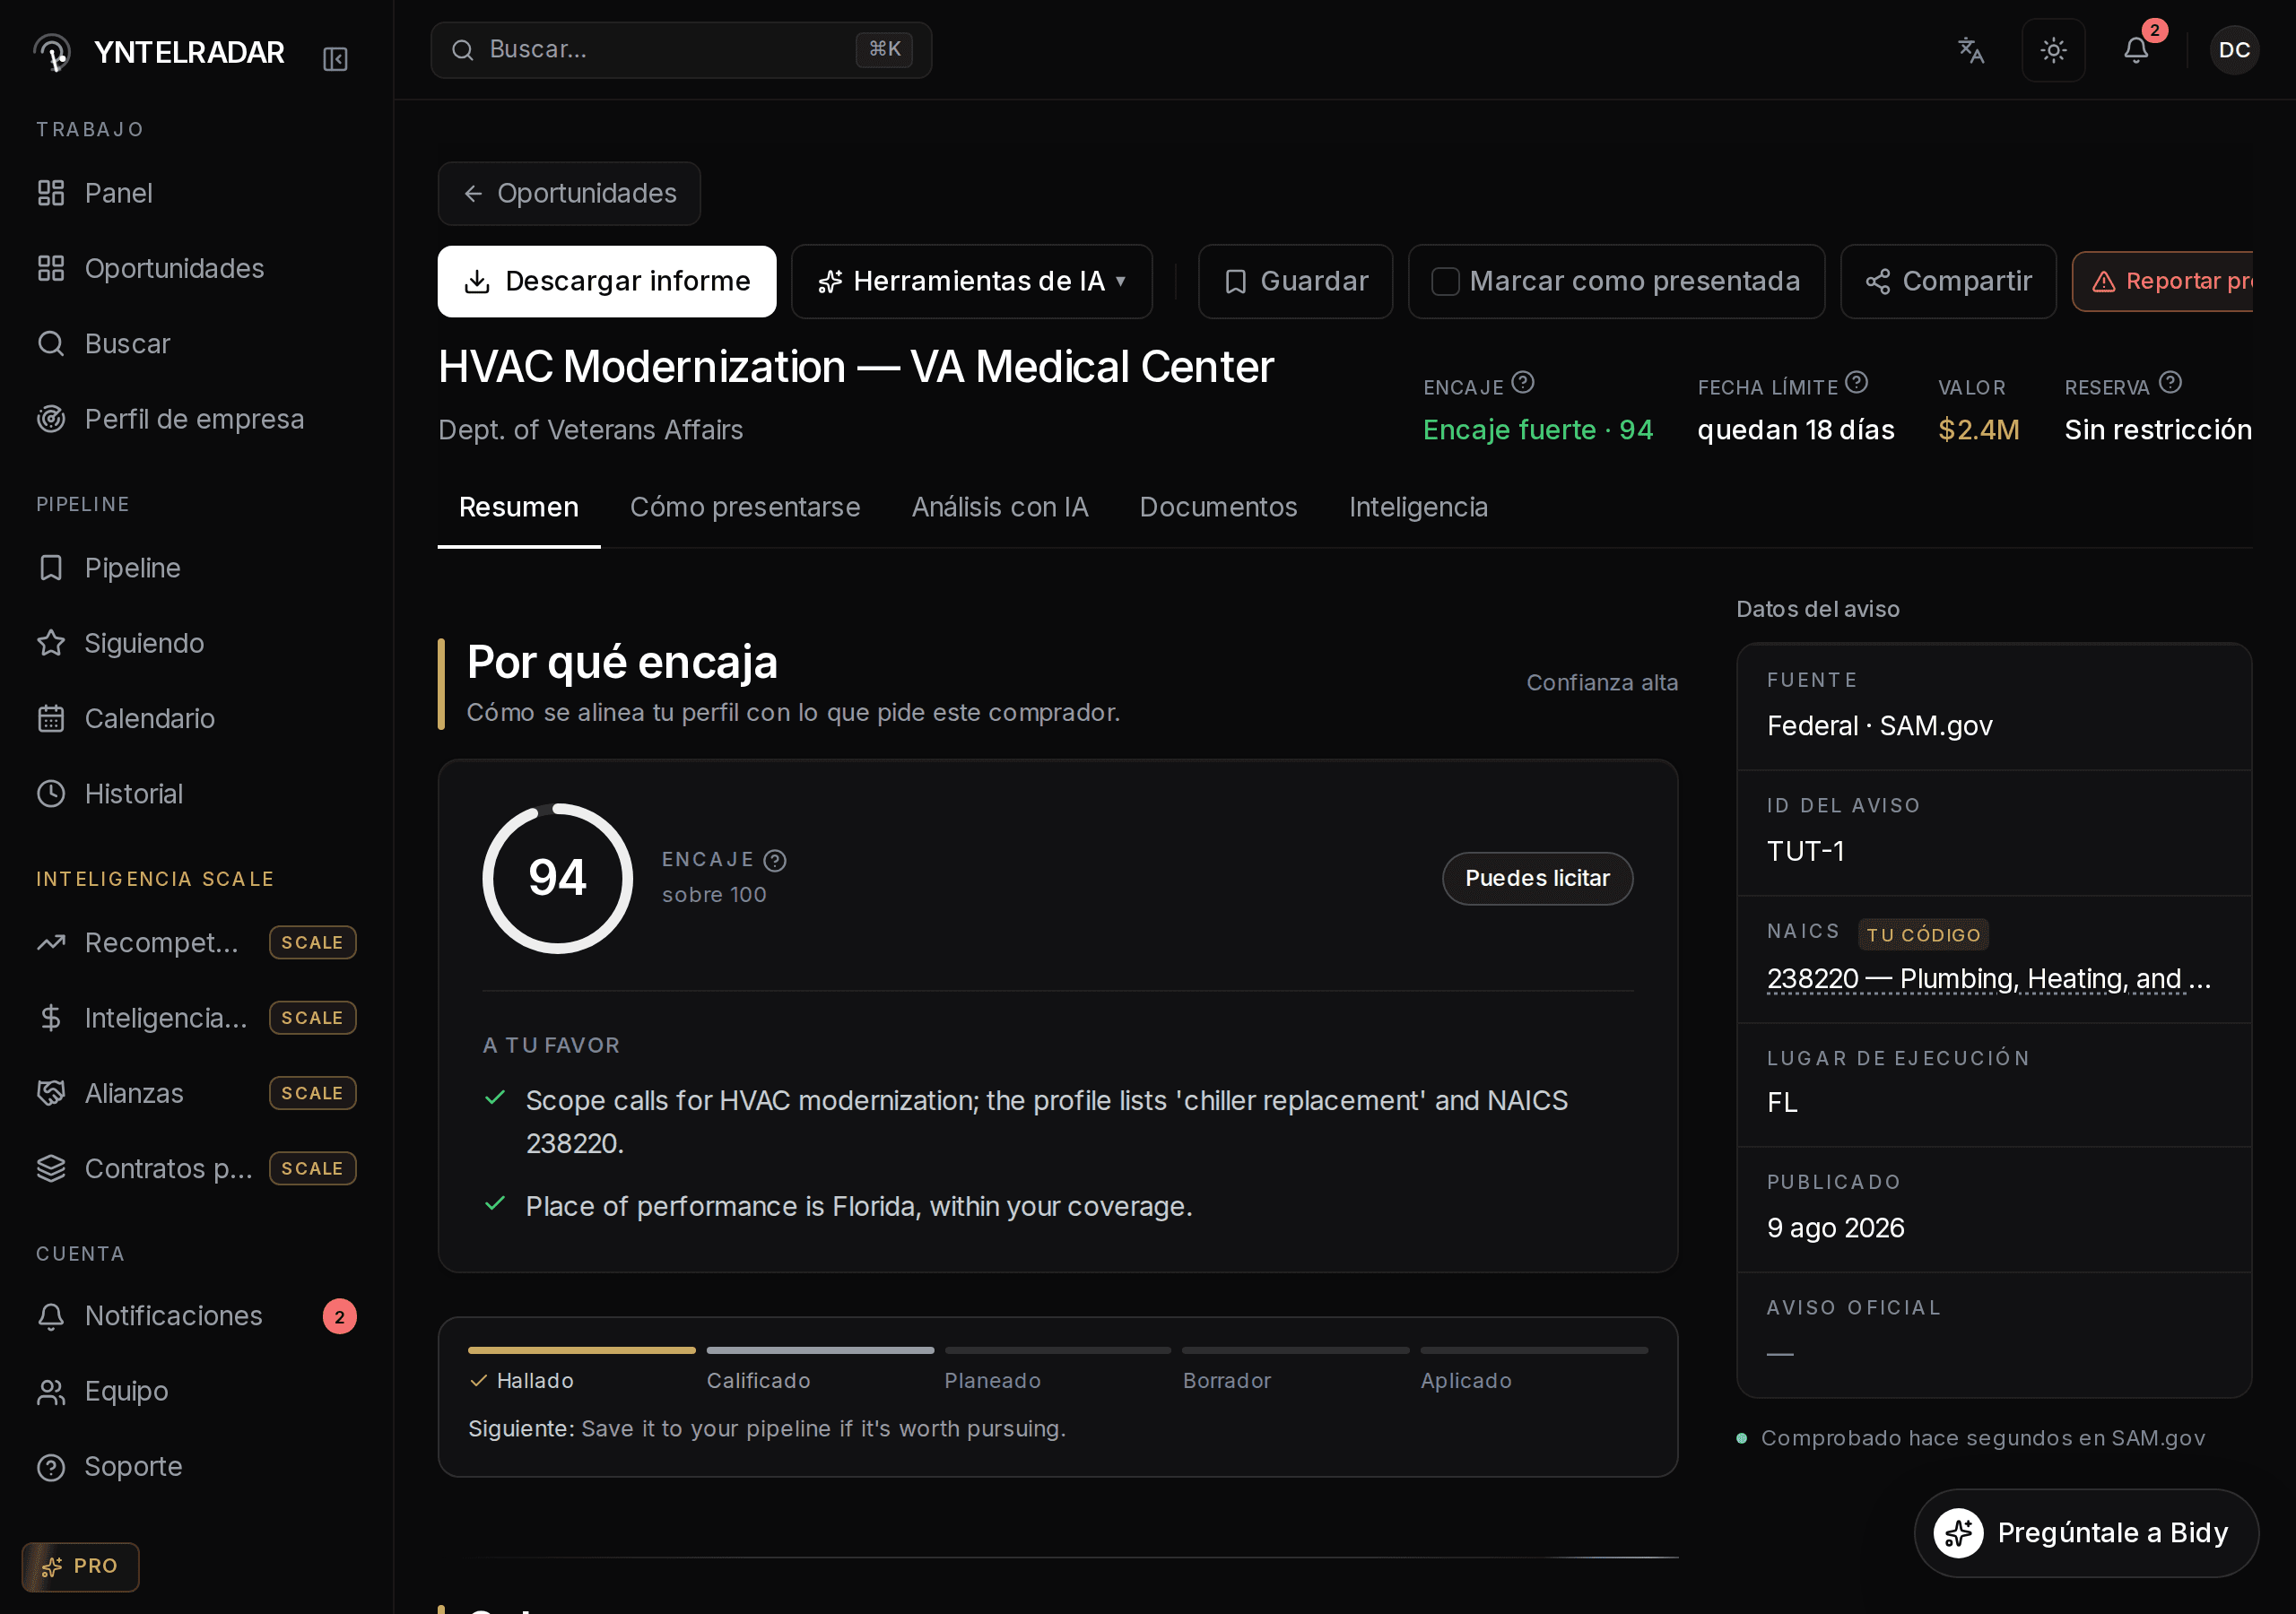Open Alianzas in the sidebar
The height and width of the screenshot is (1614, 2296).
197,1093
